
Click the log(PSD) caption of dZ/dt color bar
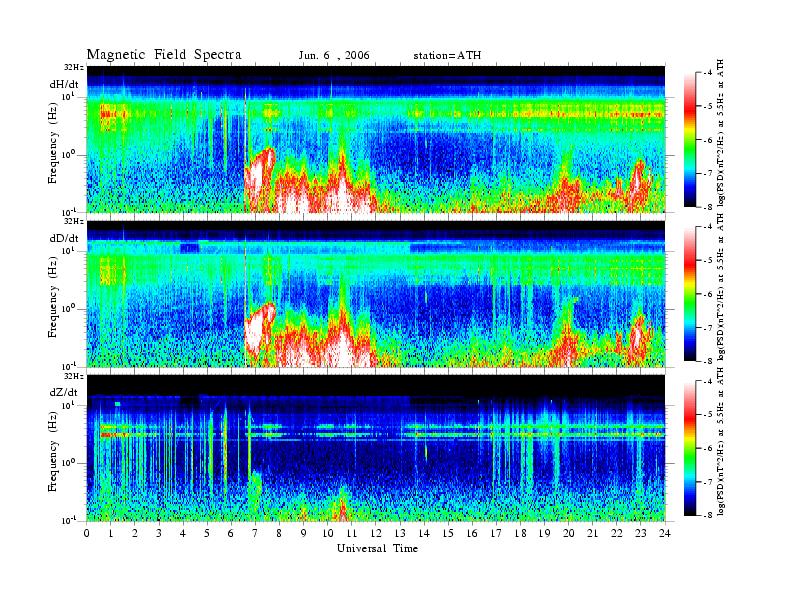tap(721, 442)
